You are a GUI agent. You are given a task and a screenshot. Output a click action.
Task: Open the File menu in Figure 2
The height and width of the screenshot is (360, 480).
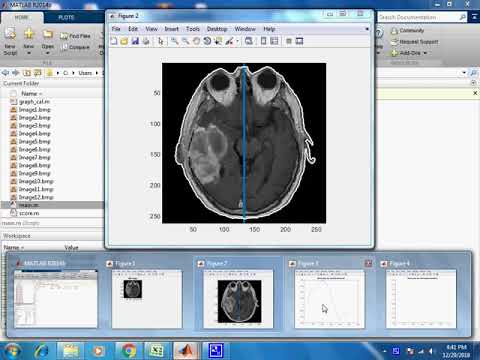pyautogui.click(x=116, y=29)
